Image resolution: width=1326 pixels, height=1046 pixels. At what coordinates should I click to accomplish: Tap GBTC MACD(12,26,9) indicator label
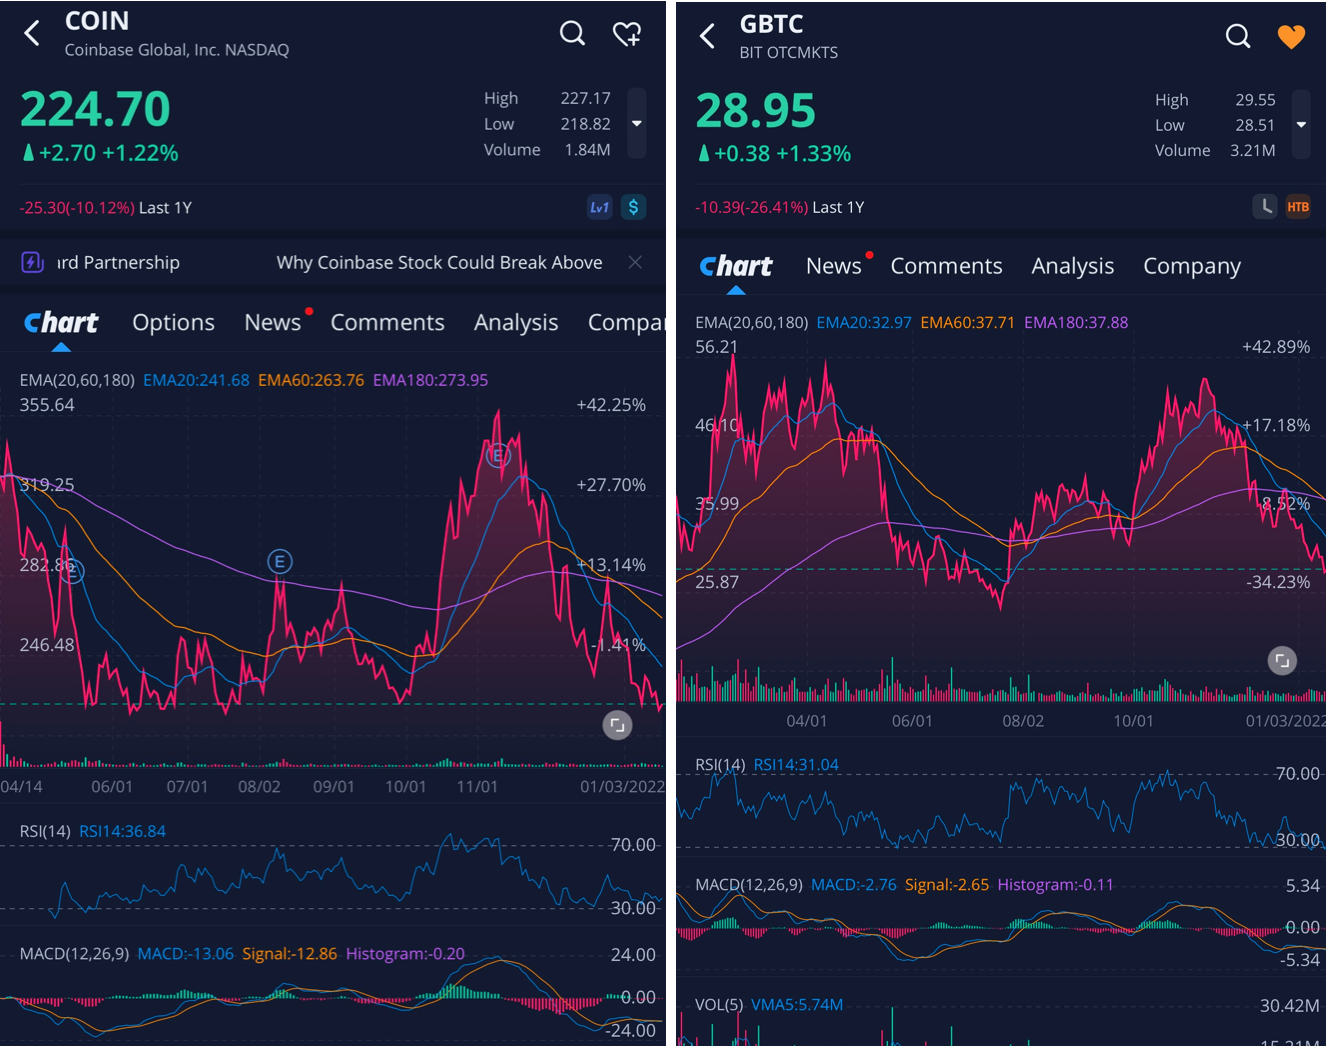pos(749,885)
